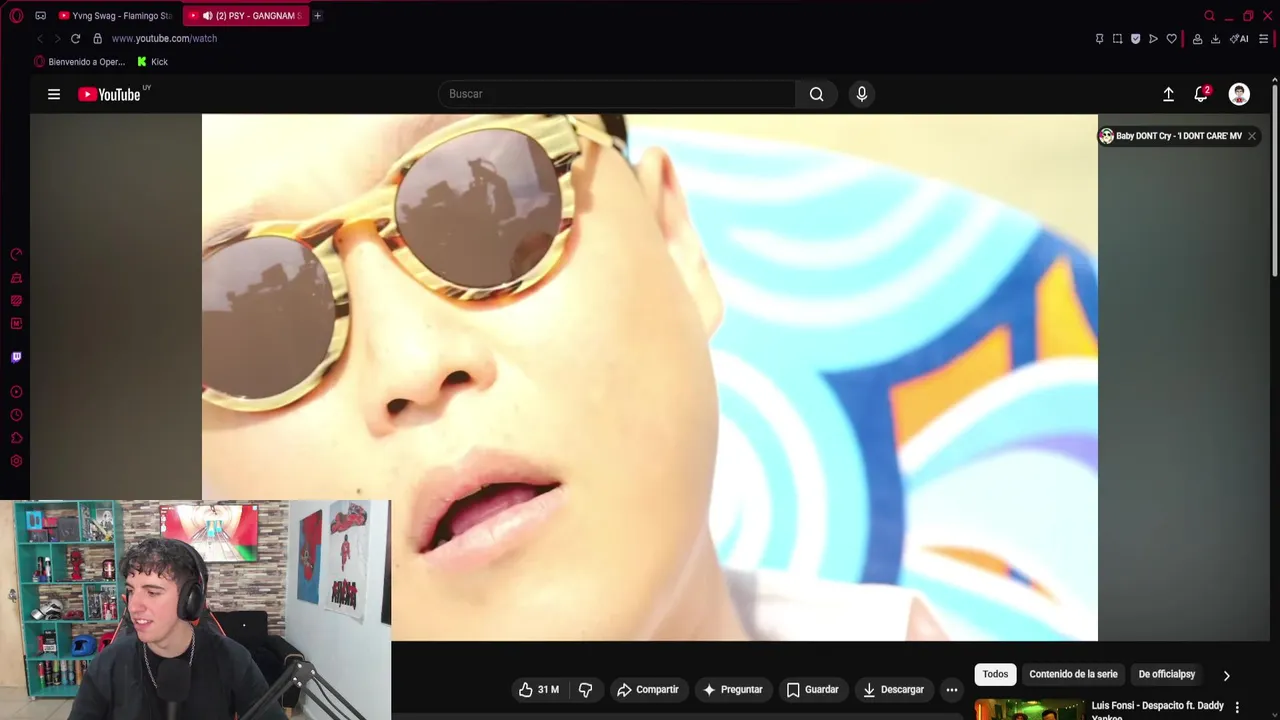Open the YouTube account avatar menu
This screenshot has height=720, width=1280.
(1239, 94)
